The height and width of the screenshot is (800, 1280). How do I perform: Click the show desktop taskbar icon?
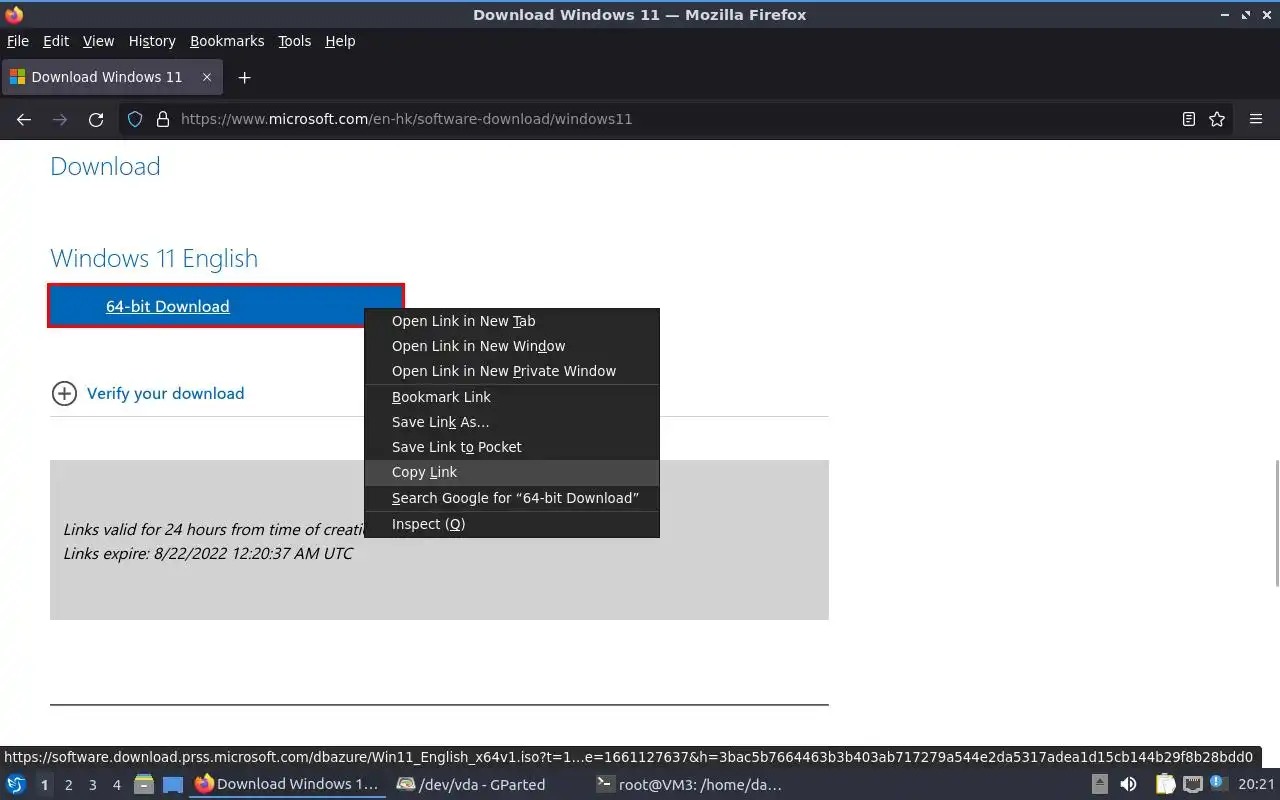click(172, 785)
